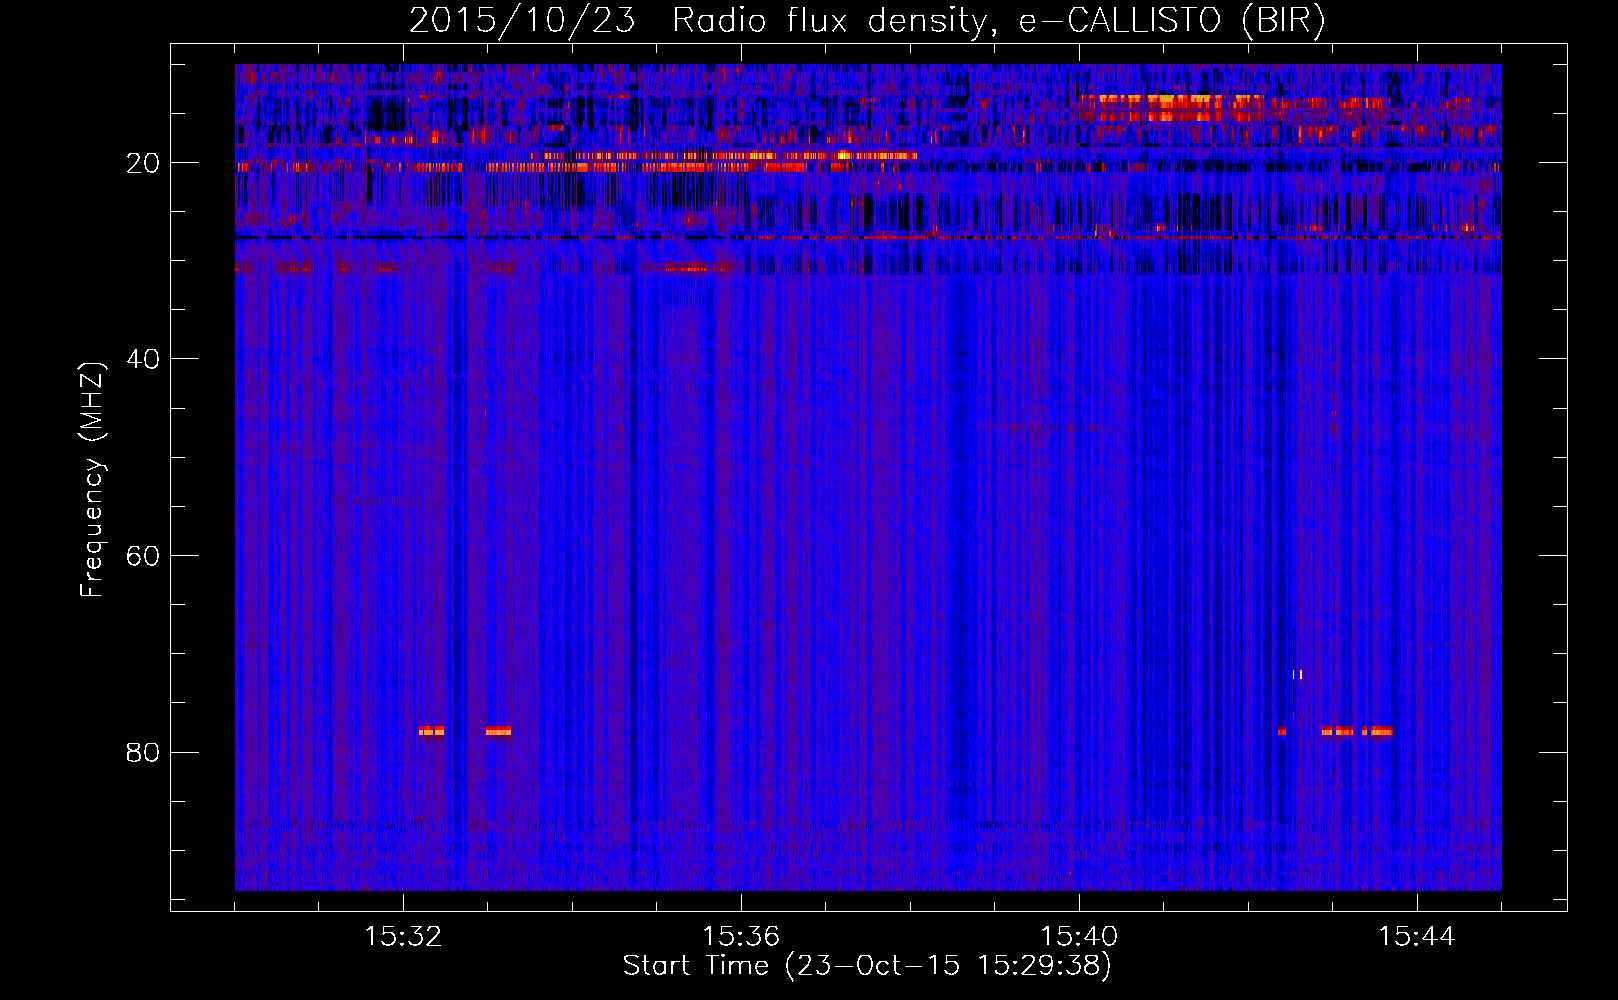Click the 15:36 time tick label
The height and width of the screenshot is (1000, 1618).
(741, 937)
